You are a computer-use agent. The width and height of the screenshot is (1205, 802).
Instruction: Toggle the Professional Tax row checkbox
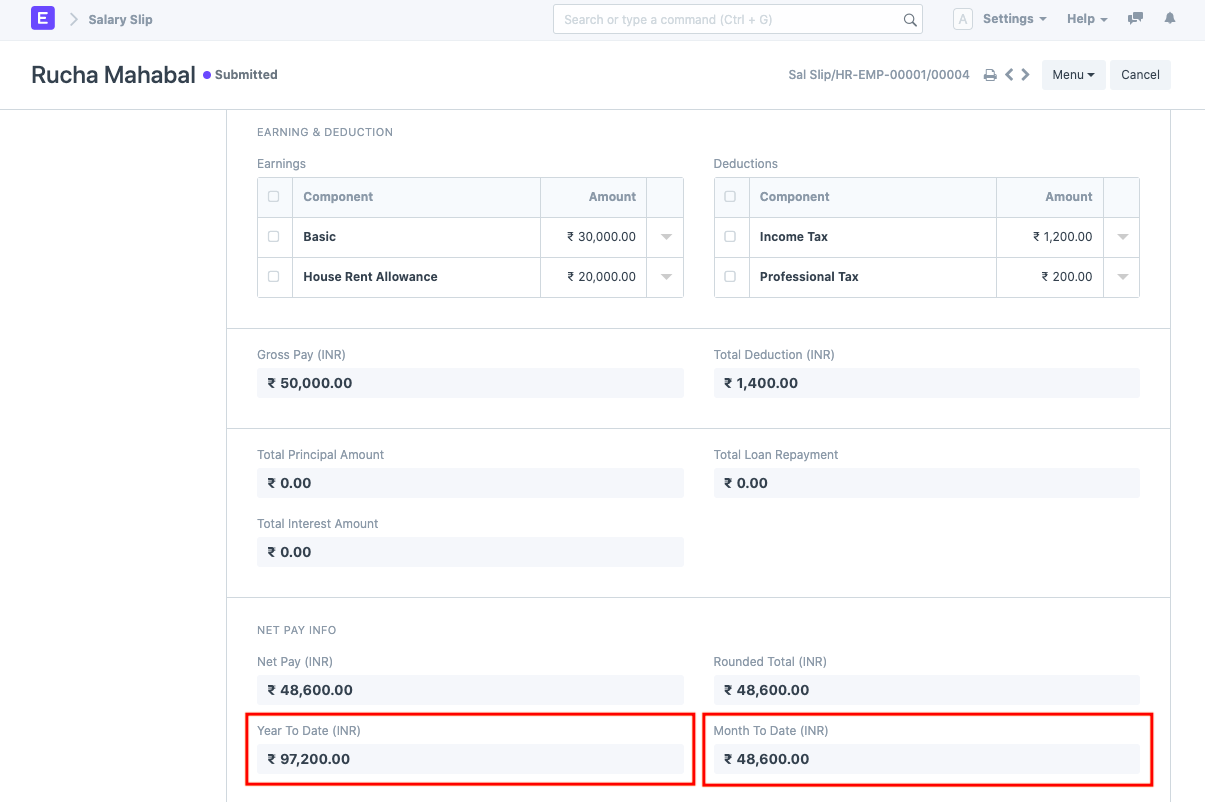point(730,277)
